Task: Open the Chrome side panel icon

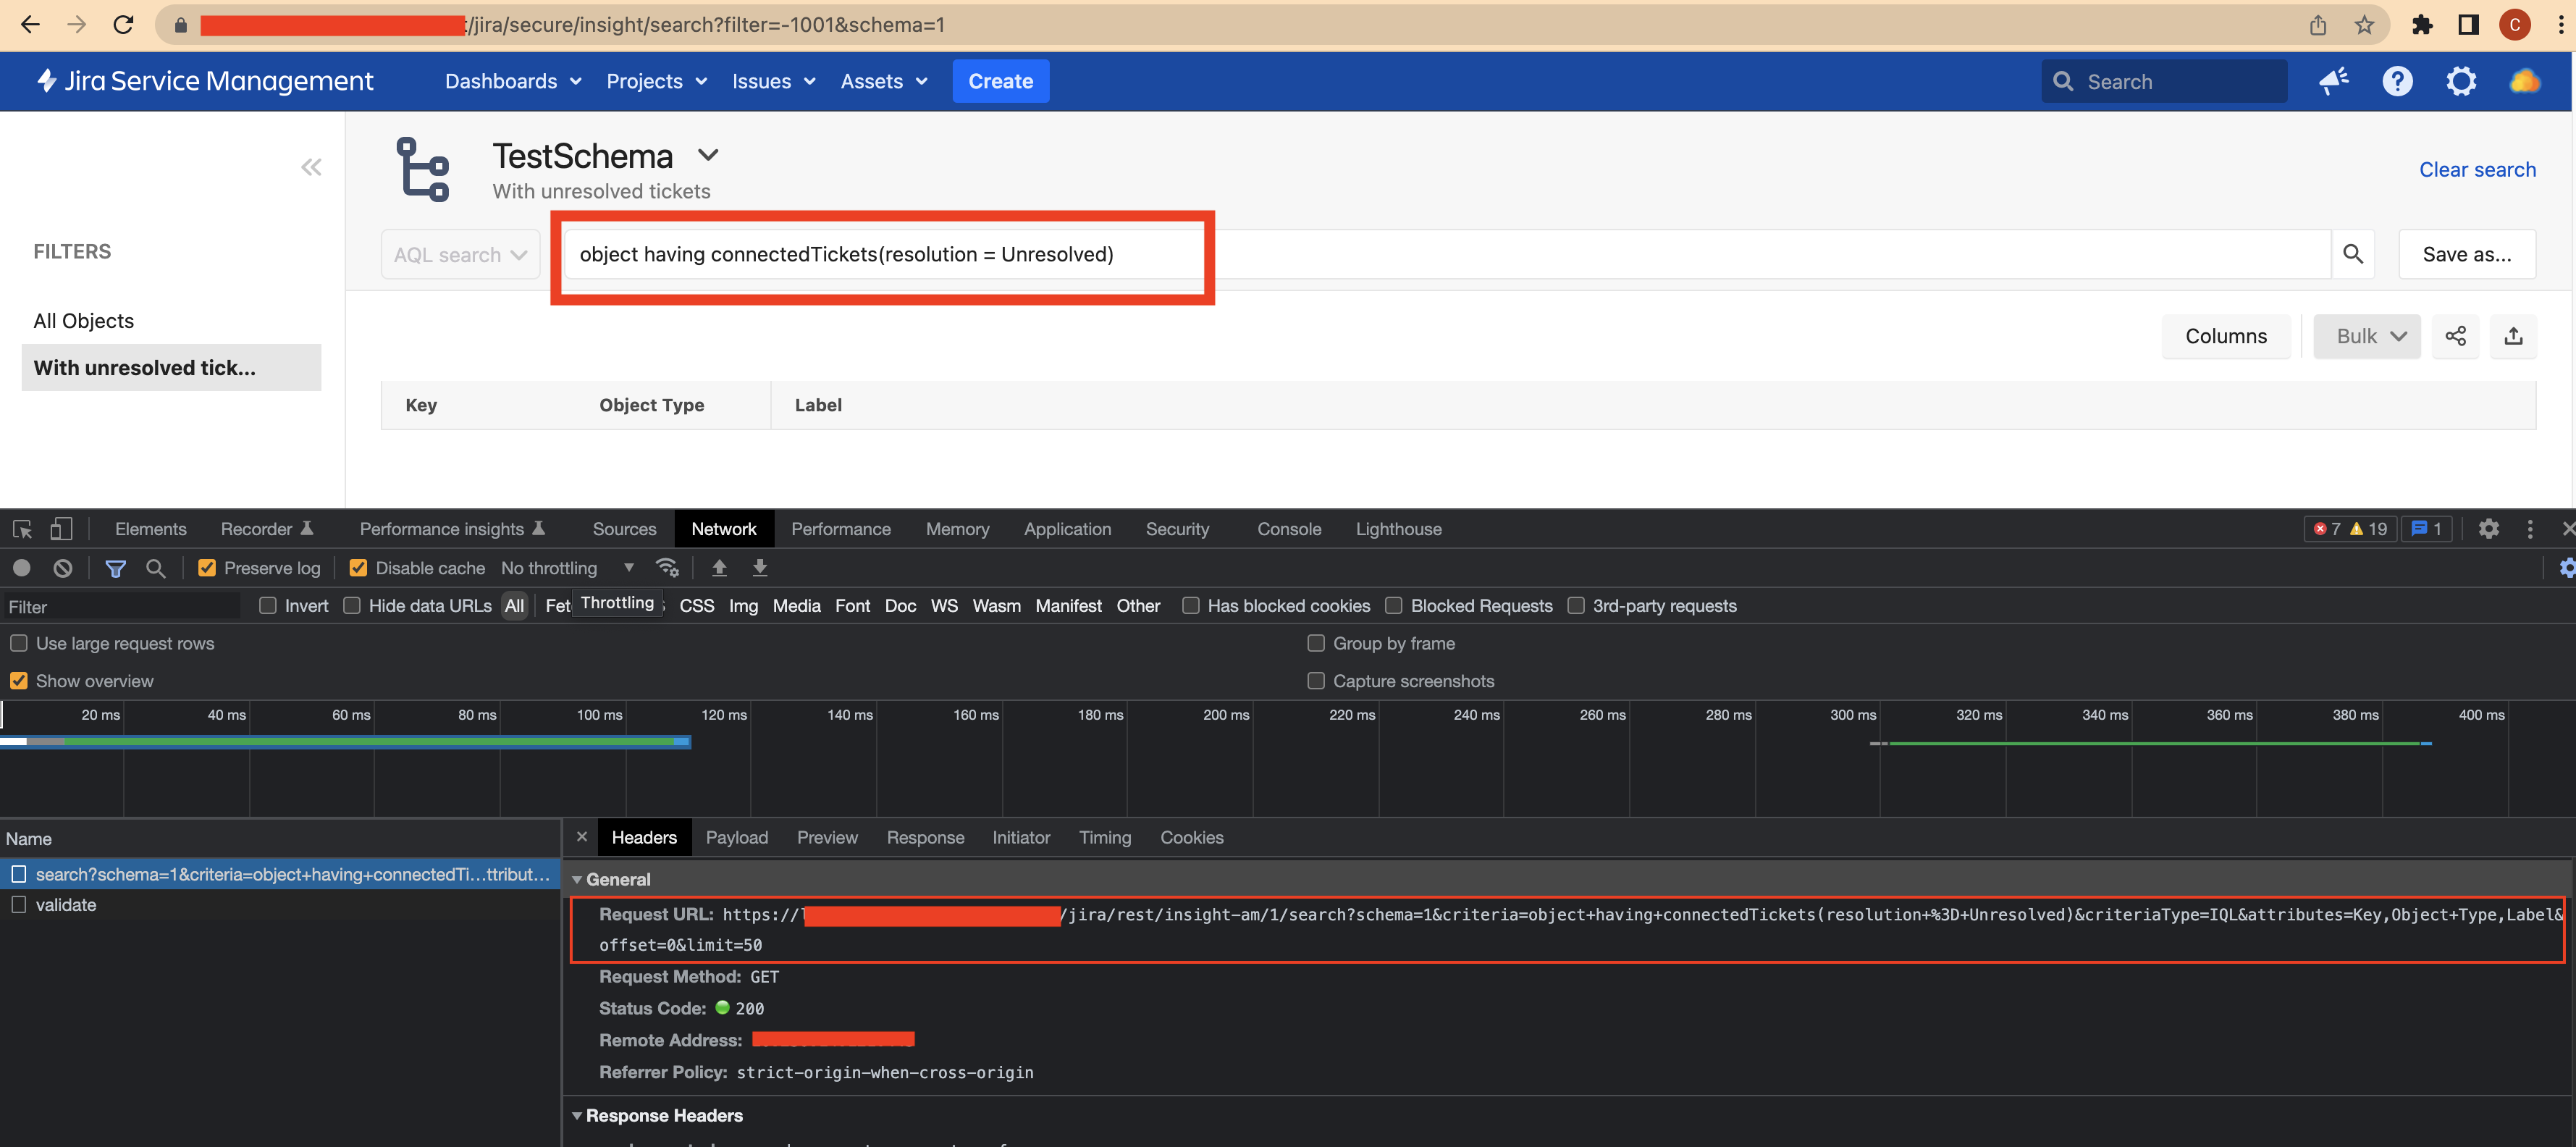Action: coord(2468,25)
